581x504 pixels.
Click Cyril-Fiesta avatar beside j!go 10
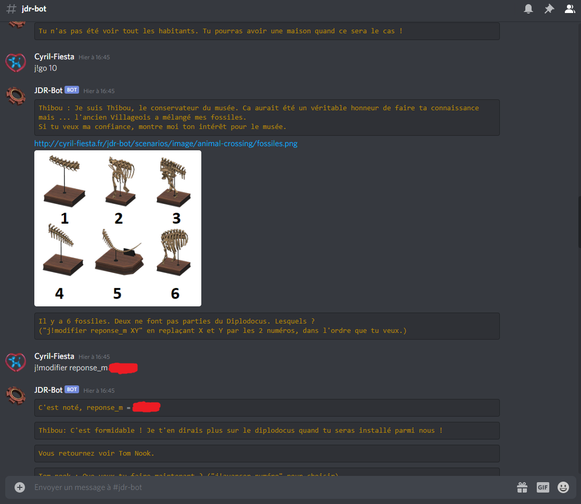16,62
